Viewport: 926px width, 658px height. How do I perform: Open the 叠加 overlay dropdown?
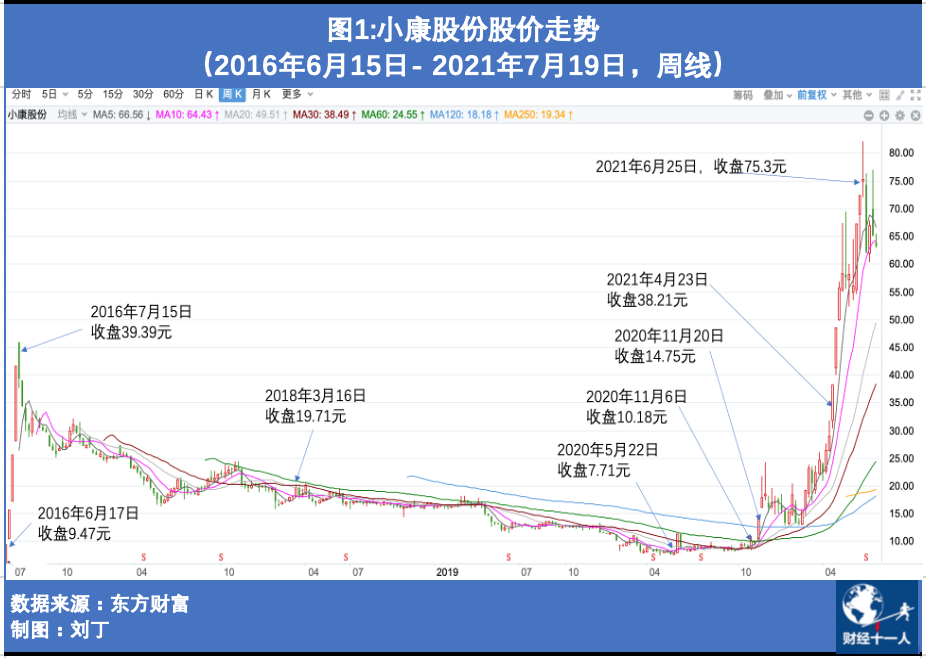coord(778,95)
